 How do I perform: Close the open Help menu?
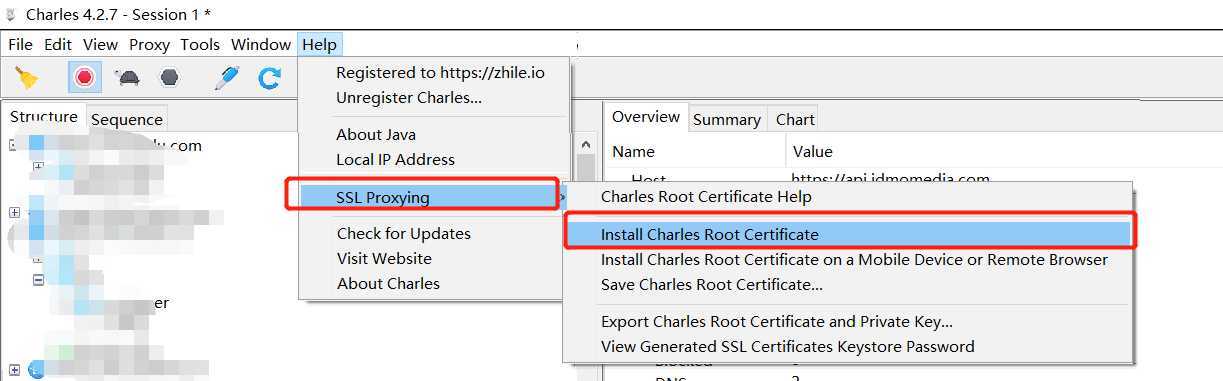click(x=320, y=44)
